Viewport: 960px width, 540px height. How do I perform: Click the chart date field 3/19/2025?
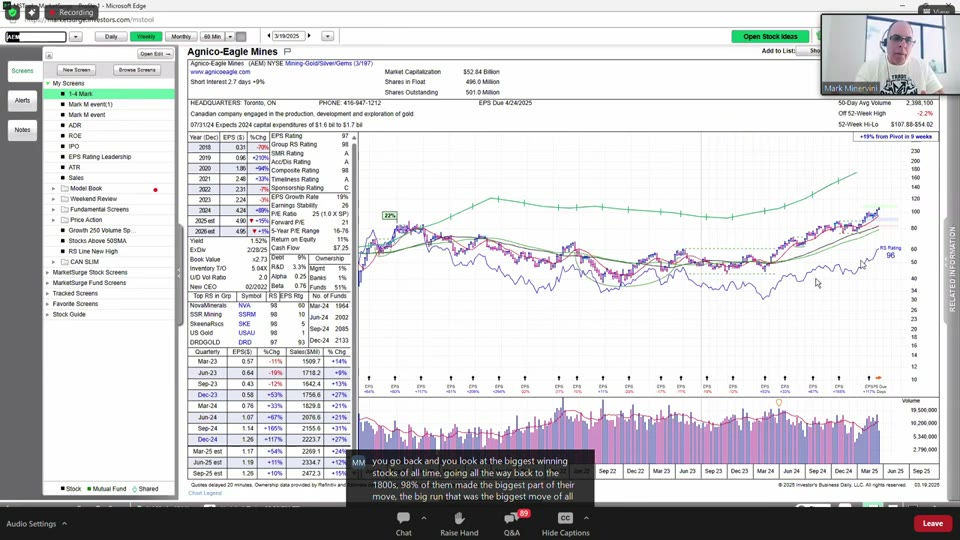(x=288, y=36)
